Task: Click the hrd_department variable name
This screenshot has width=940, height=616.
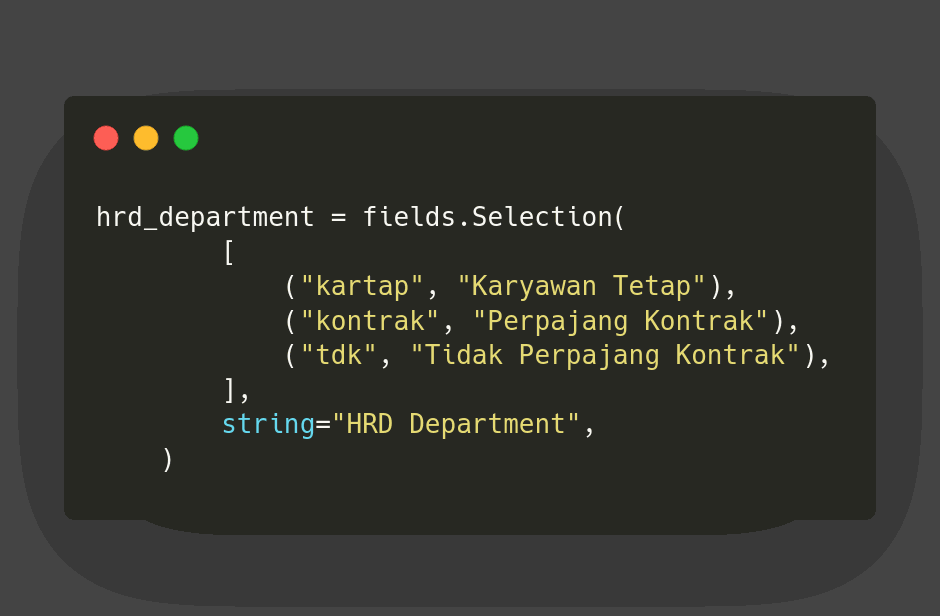Action: tap(205, 217)
